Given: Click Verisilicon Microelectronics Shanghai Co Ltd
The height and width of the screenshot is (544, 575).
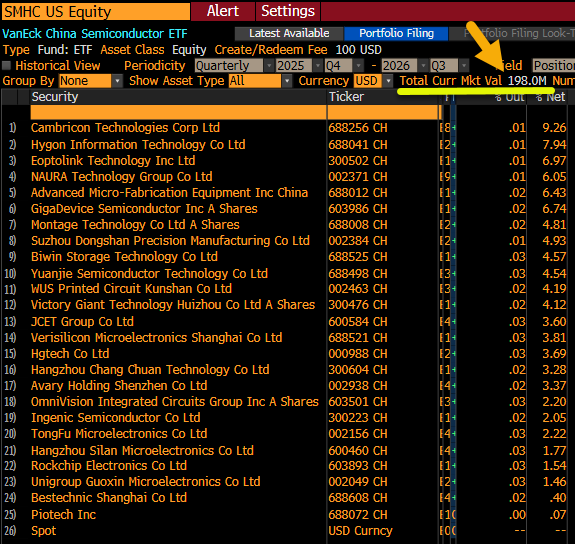Looking at the screenshot, I should (157, 338).
